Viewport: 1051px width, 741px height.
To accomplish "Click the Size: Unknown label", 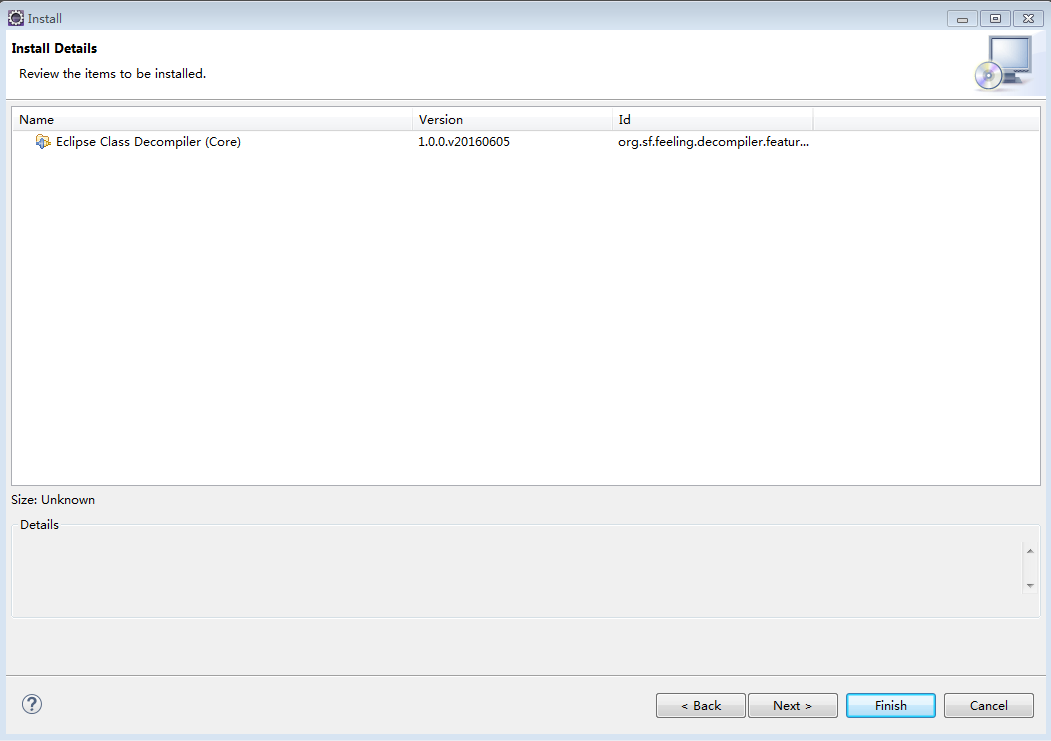I will pos(53,500).
